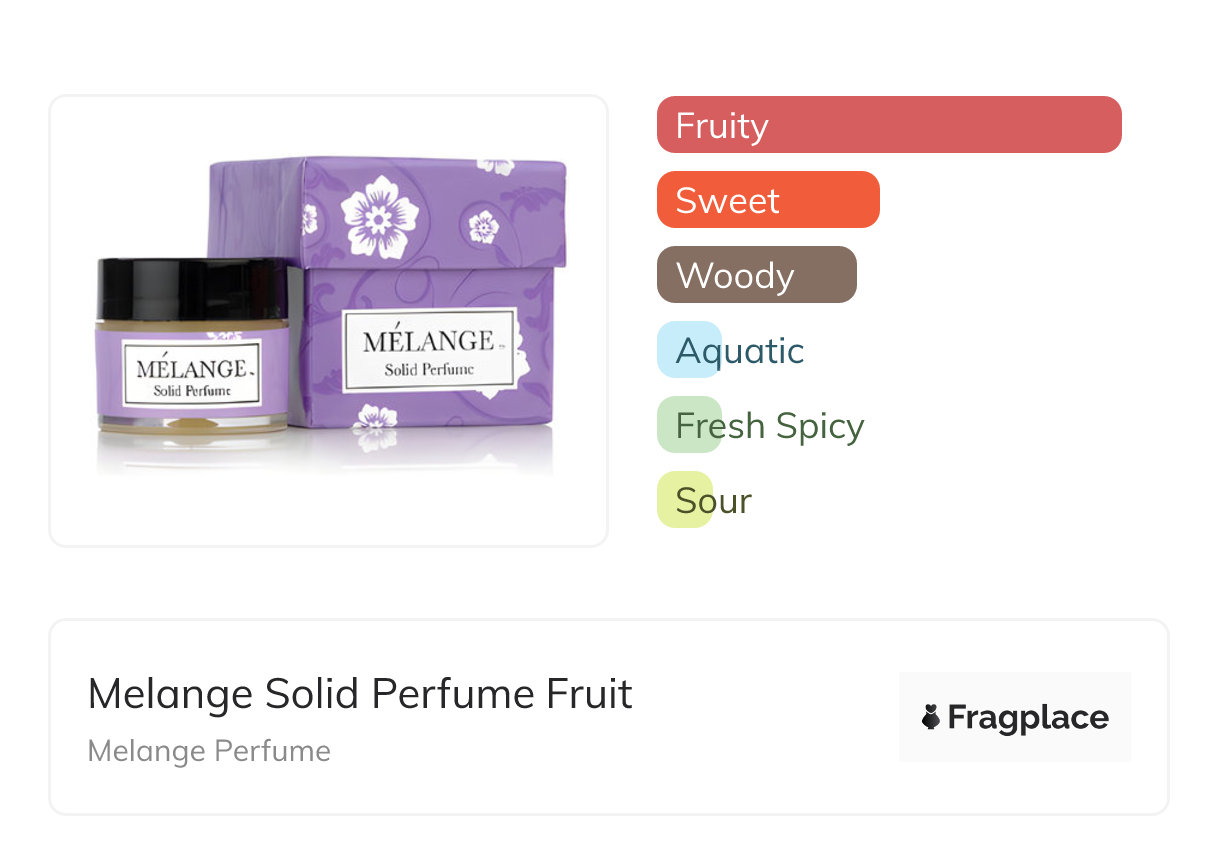
Task: Select the orange Sweet accord bar
Action: pos(767,200)
